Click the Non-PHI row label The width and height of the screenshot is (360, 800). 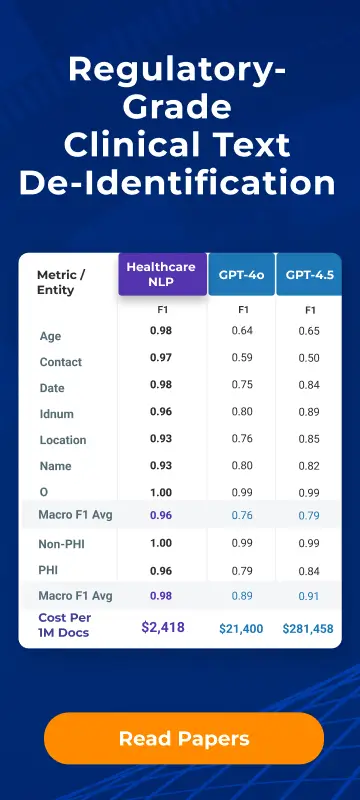(x=62, y=544)
